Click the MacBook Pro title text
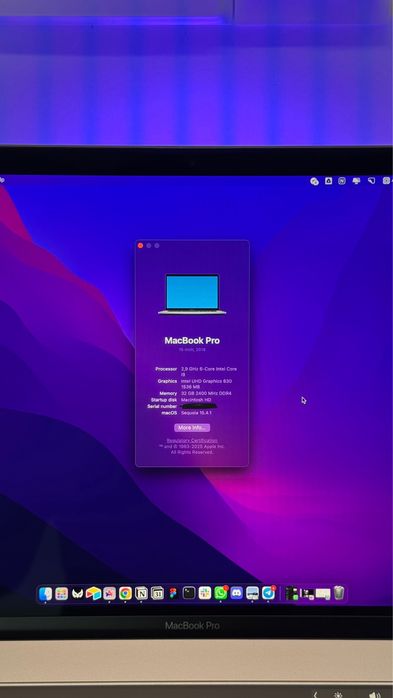Image resolution: width=393 pixels, height=698 pixels. (192, 341)
